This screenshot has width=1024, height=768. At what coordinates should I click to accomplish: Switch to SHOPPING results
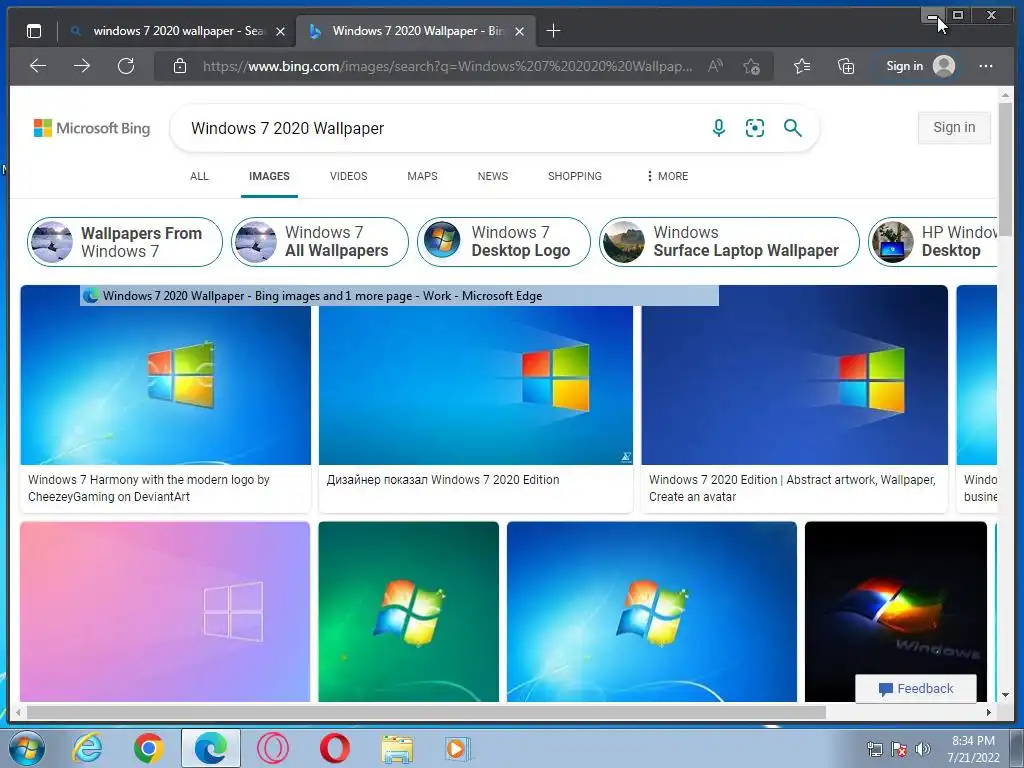(575, 176)
